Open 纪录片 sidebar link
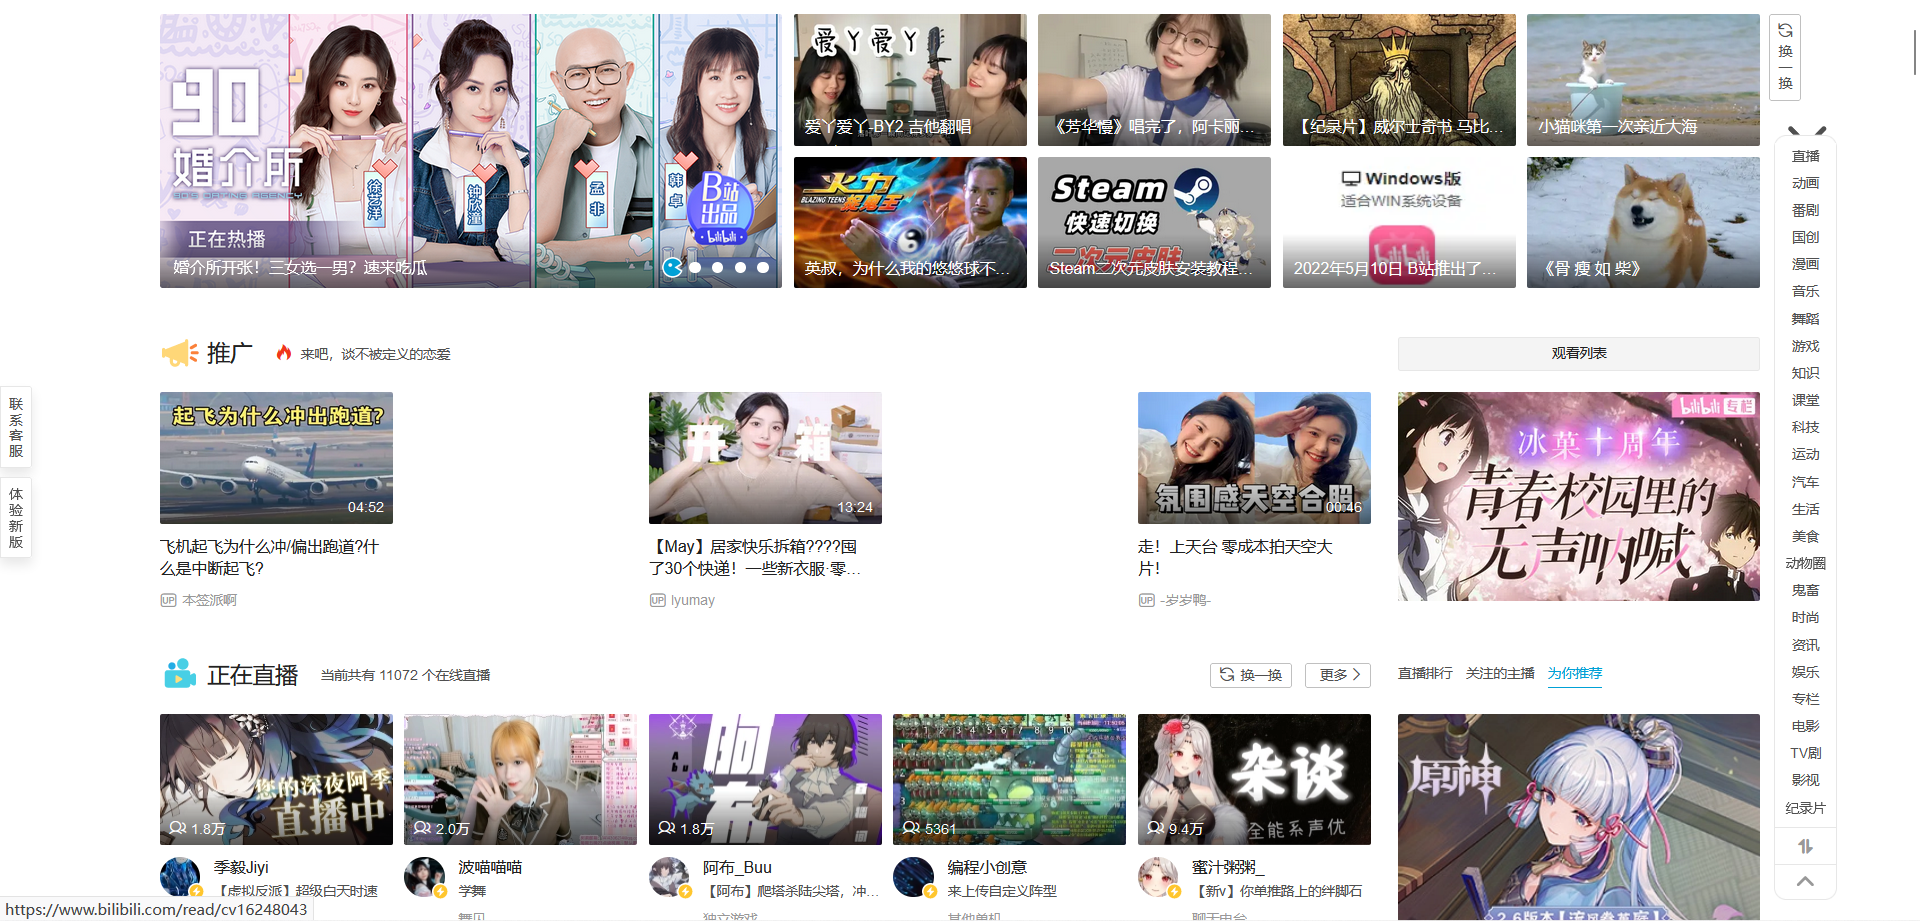The width and height of the screenshot is (1920, 921). pos(1805,808)
